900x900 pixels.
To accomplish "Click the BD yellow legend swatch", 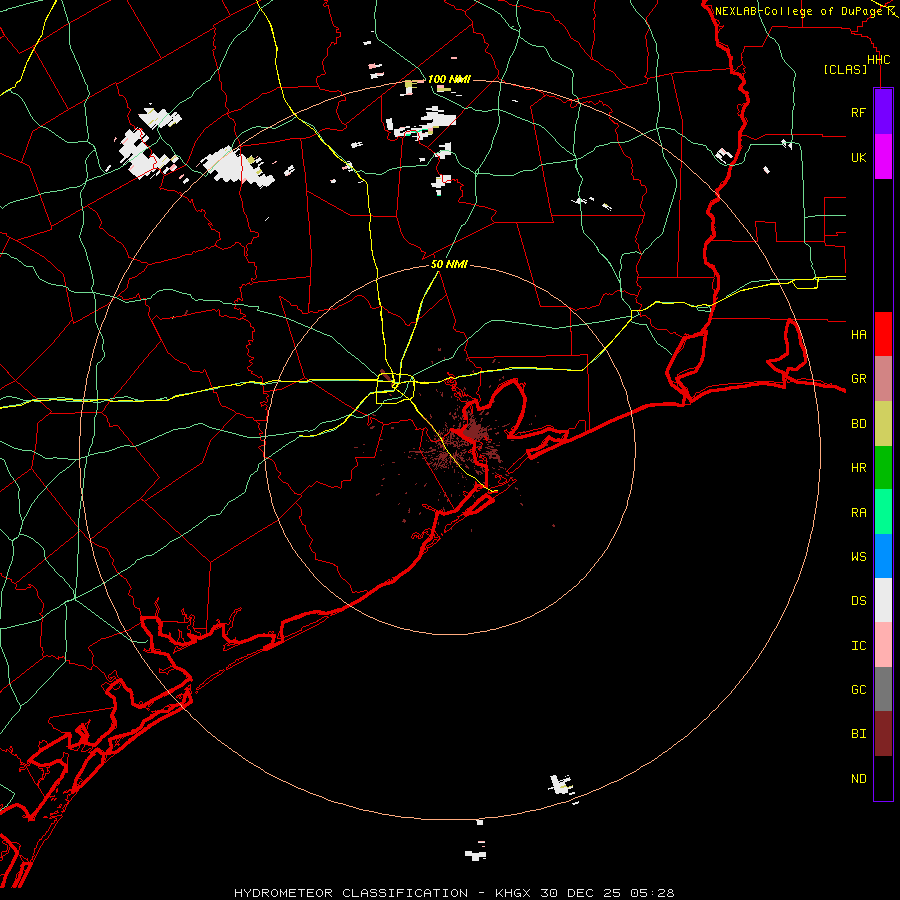I will coord(883,423).
